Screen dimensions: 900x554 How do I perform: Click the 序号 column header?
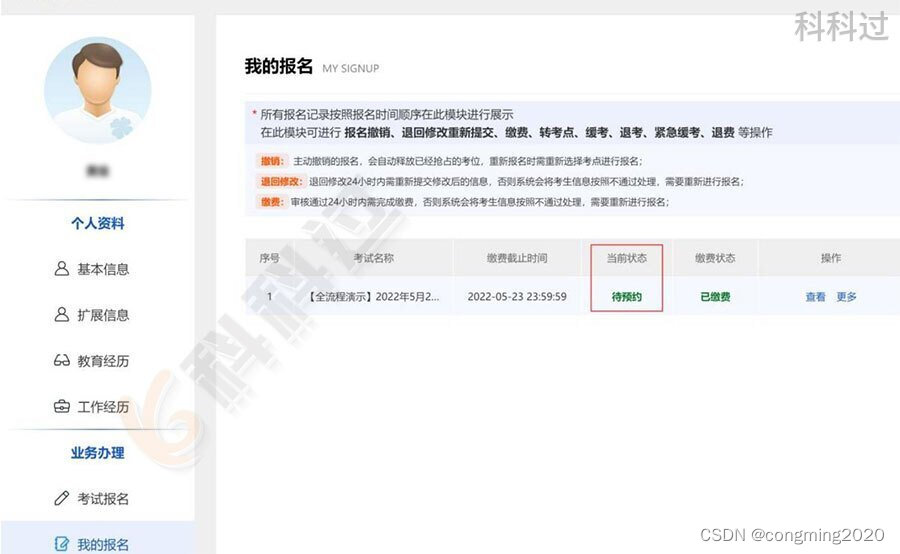coord(269,258)
